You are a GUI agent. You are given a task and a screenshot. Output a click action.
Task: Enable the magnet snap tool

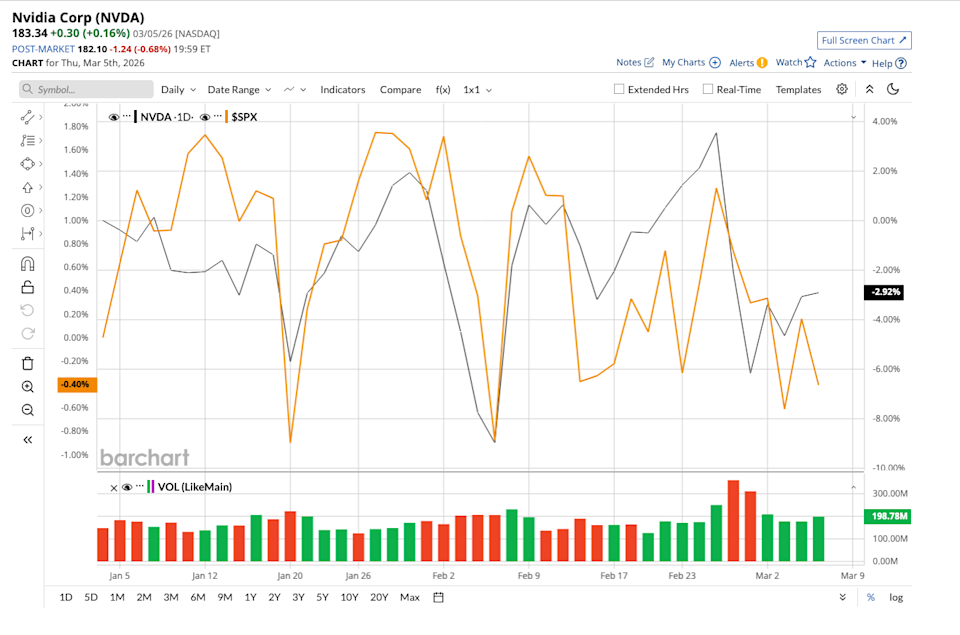pyautogui.click(x=27, y=264)
